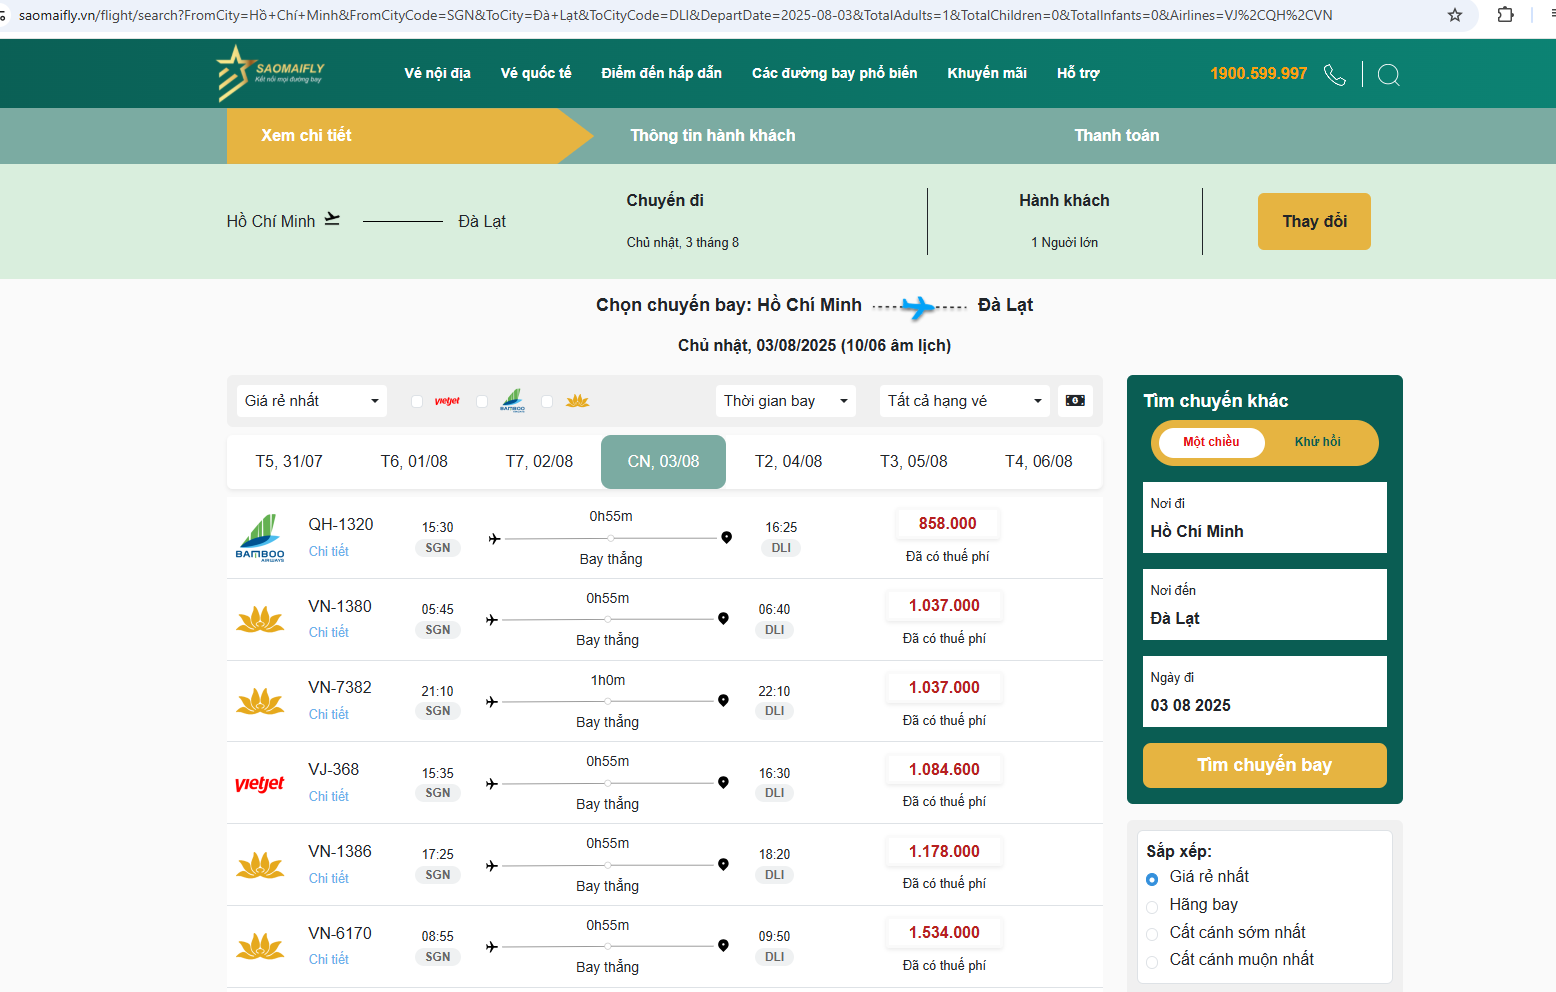This screenshot has height=992, width=1556.
Task: Open Chi tiết link for VN-7382
Action: pos(328,714)
